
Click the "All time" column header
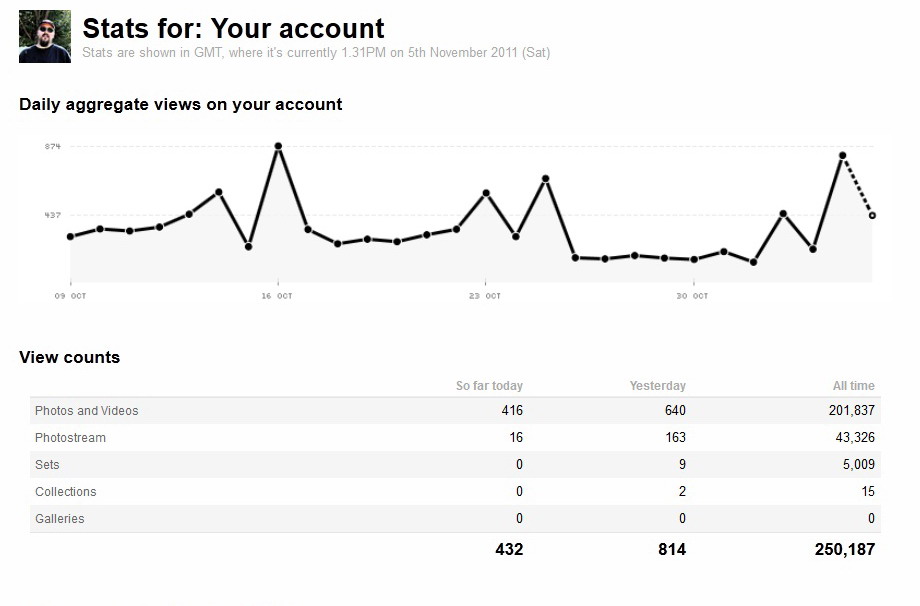854,386
